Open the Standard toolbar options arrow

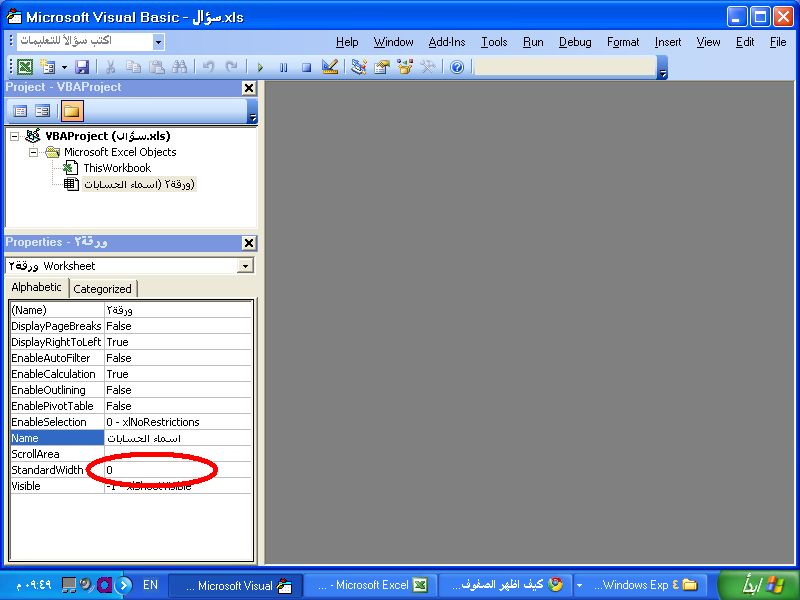(x=662, y=68)
